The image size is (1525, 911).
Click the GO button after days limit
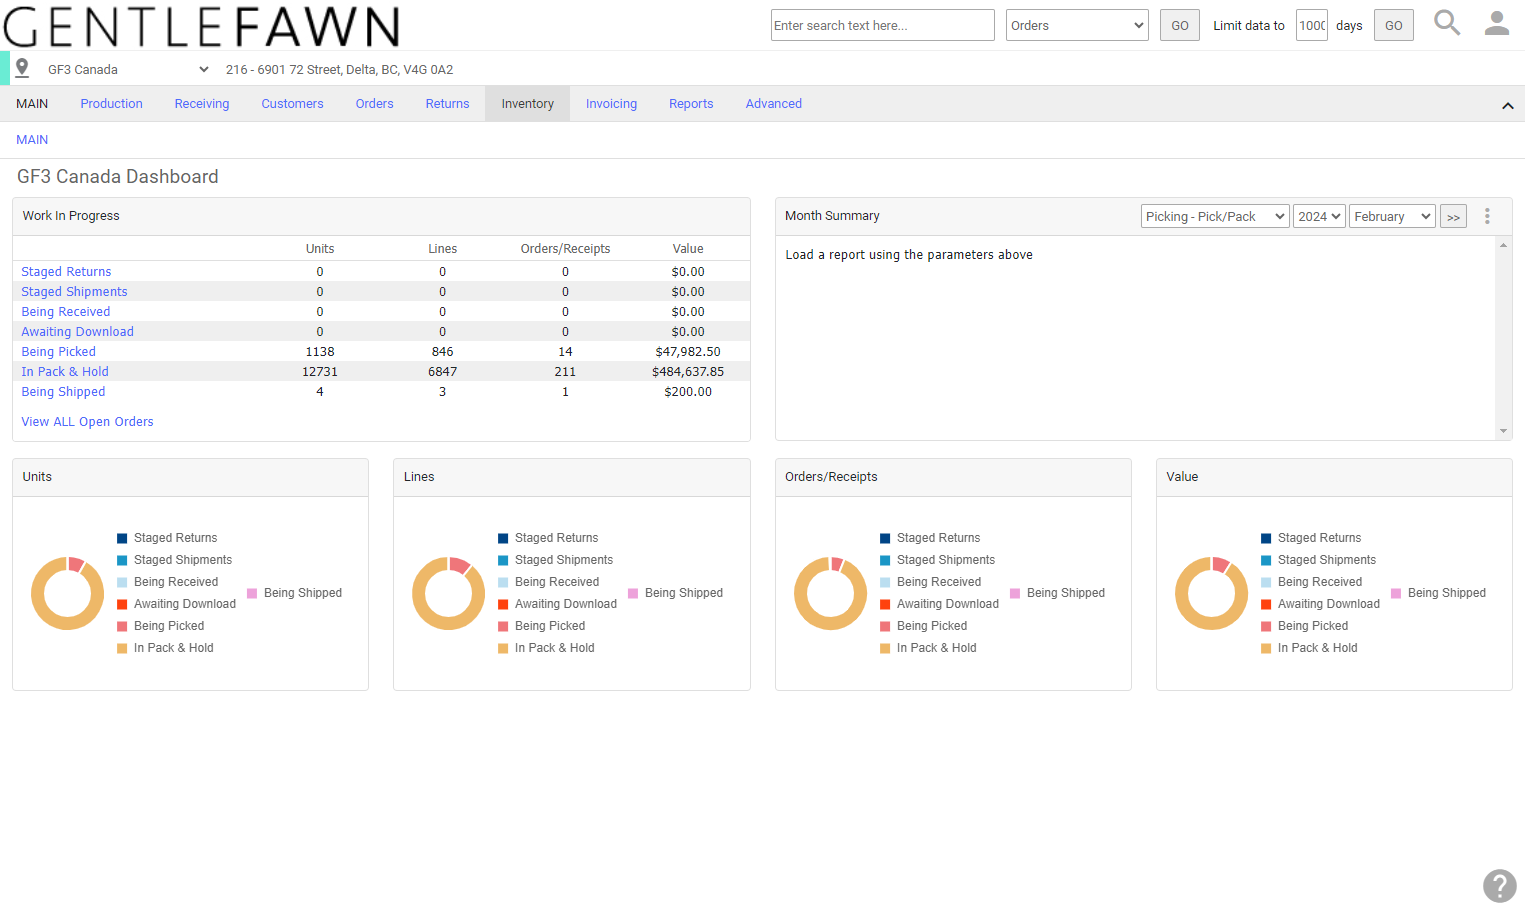click(x=1394, y=25)
